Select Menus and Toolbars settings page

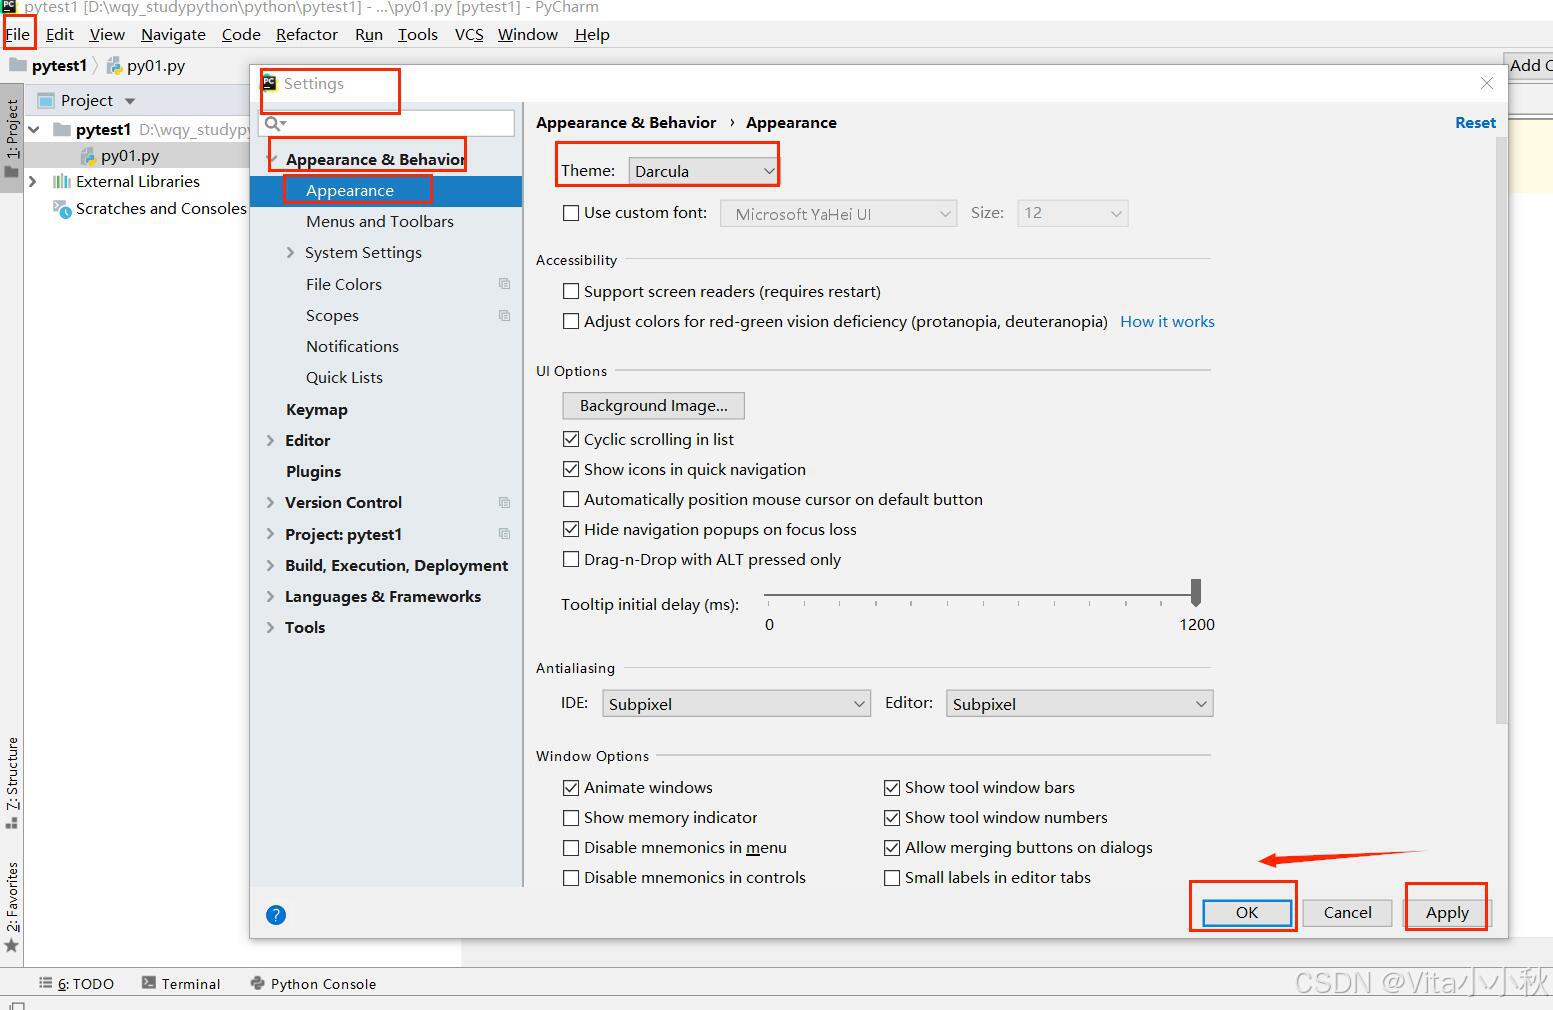click(380, 221)
